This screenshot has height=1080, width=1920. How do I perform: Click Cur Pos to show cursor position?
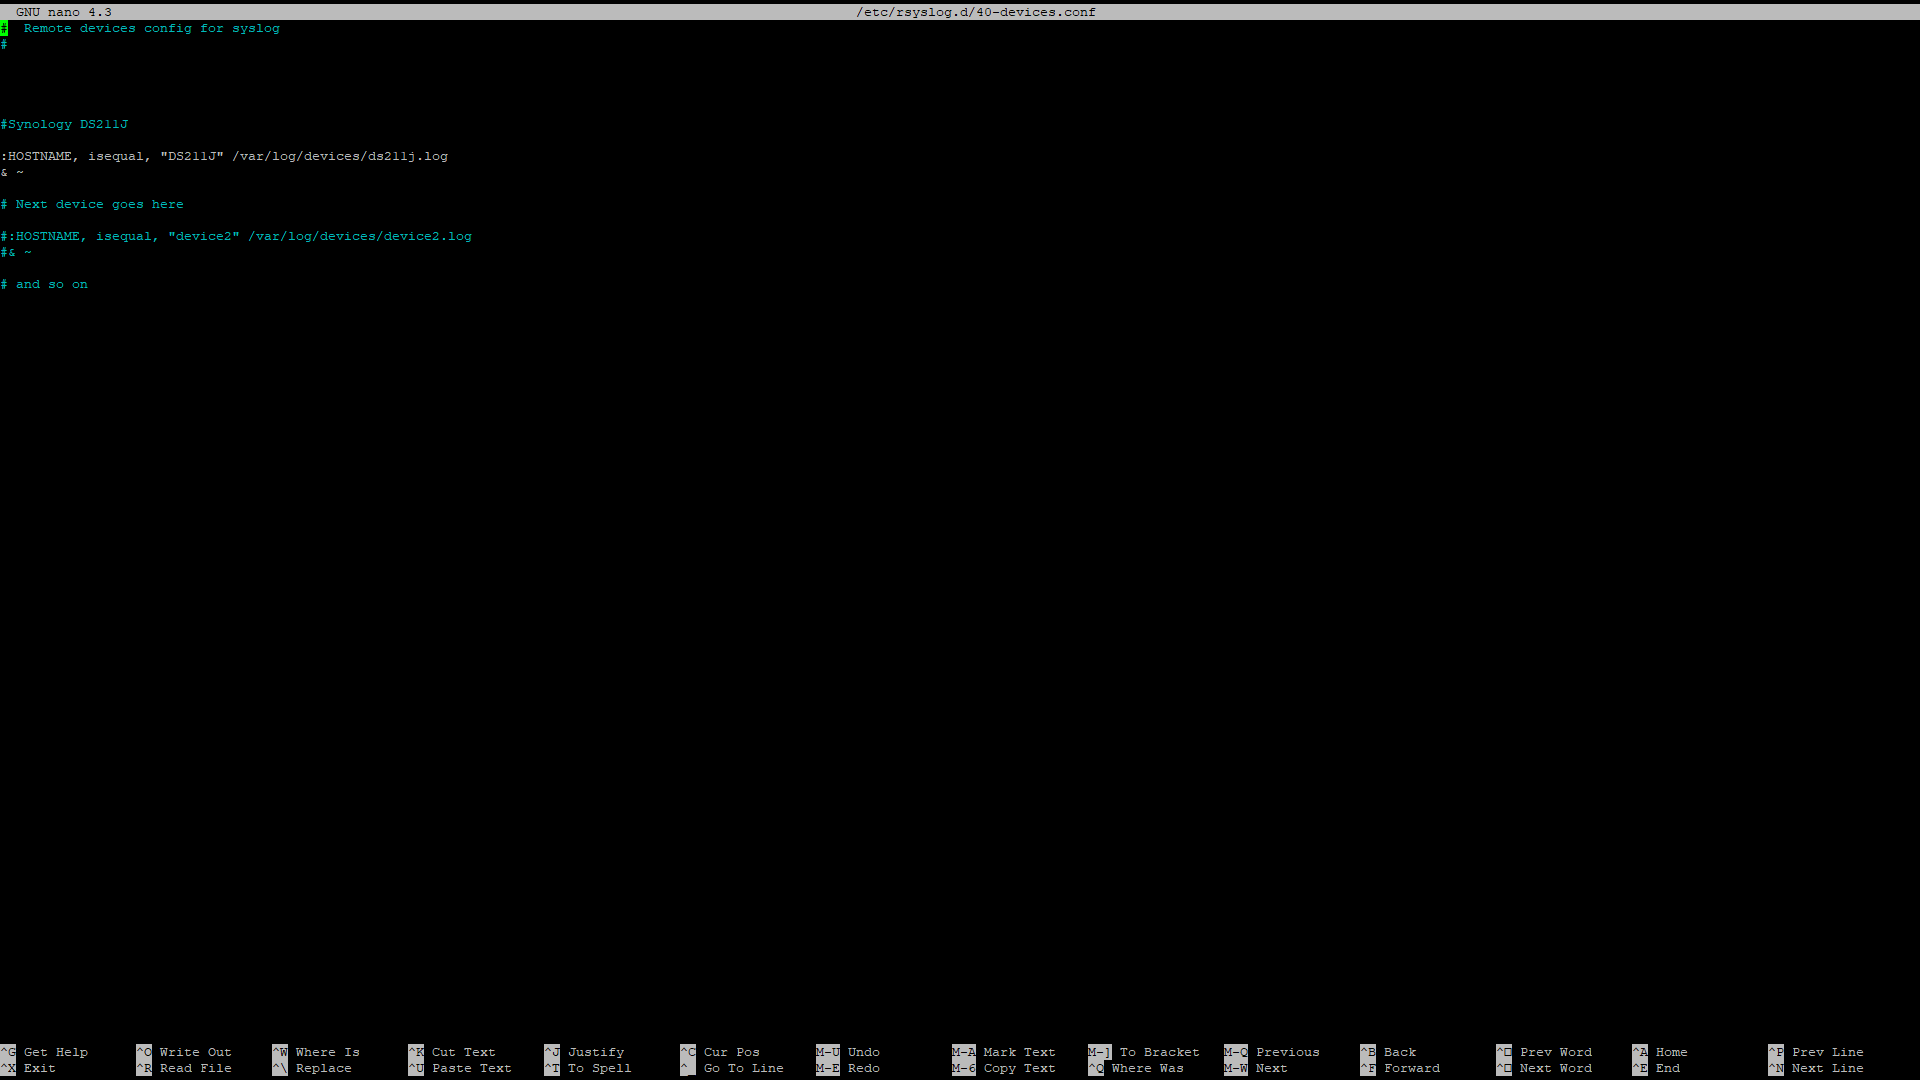tap(731, 1052)
